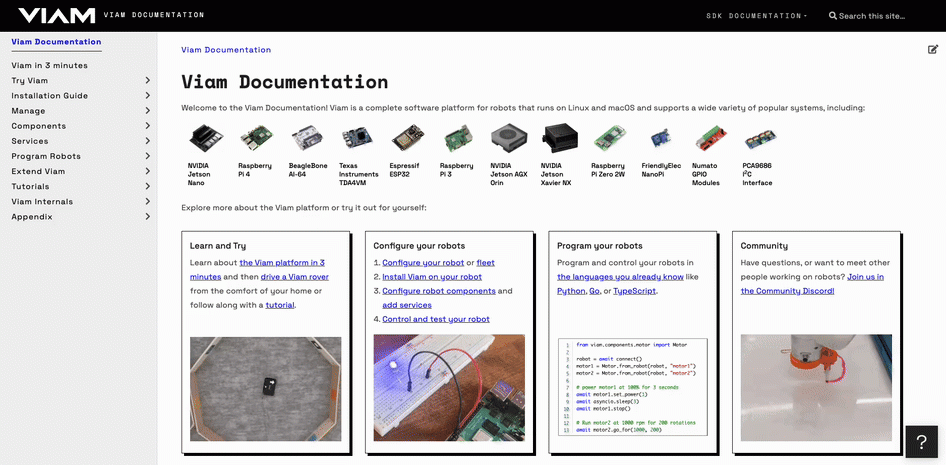This screenshot has height=465, width=946.
Task: Click the VIAM logo in header
Action: (x=57, y=16)
